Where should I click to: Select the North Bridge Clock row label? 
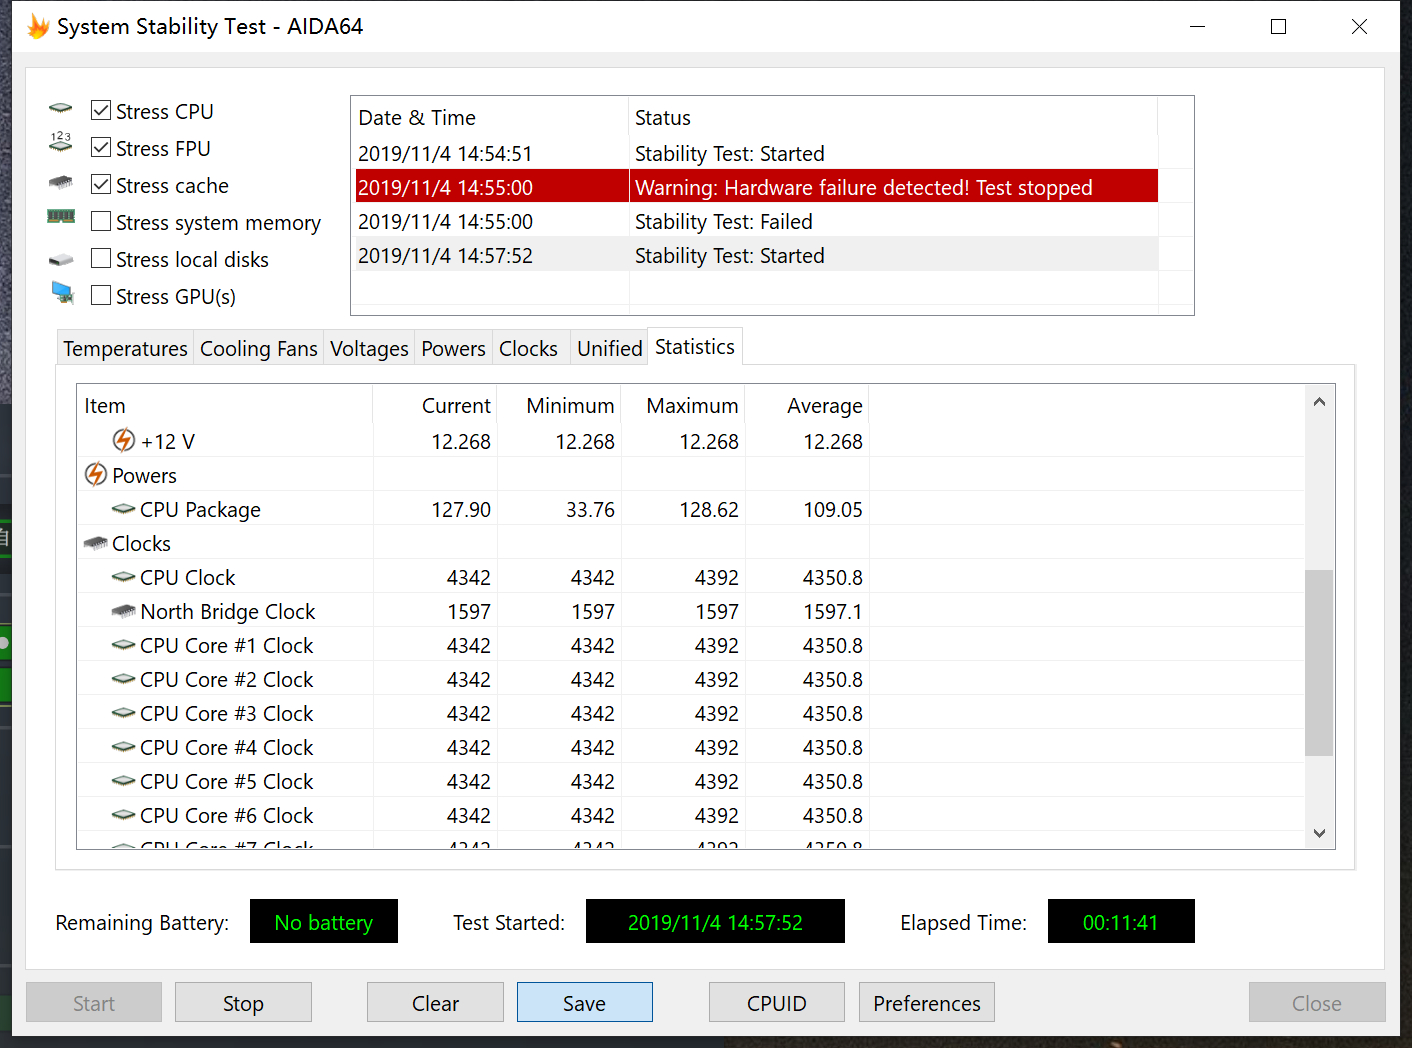pyautogui.click(x=227, y=611)
